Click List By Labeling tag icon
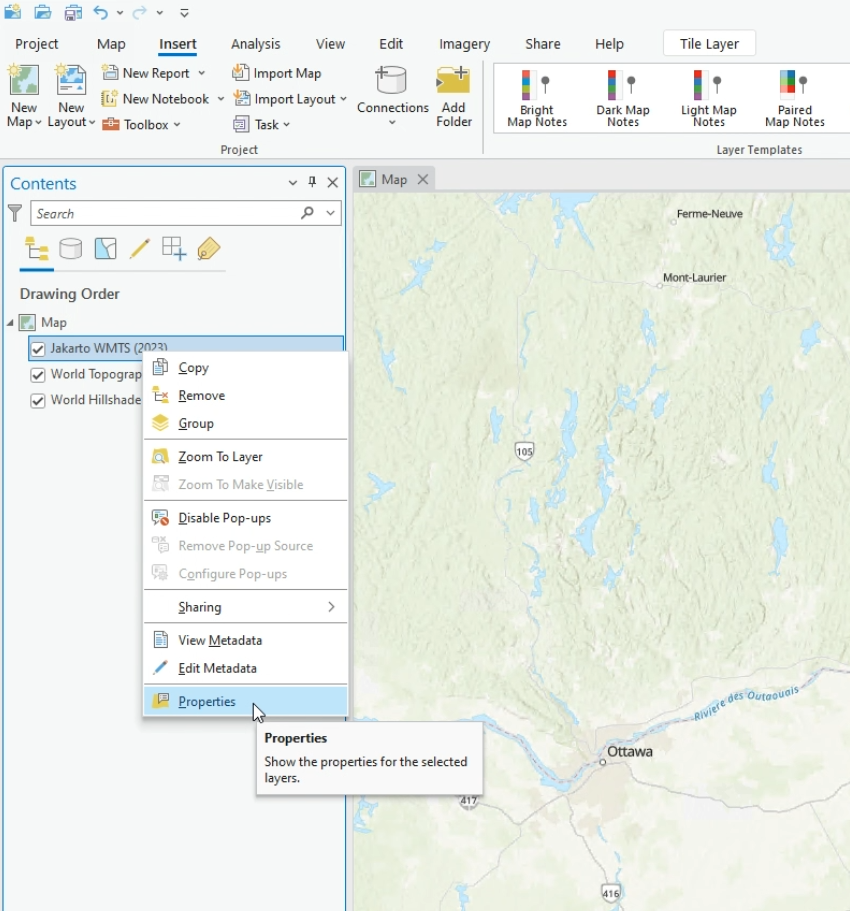850x911 pixels. click(x=208, y=249)
